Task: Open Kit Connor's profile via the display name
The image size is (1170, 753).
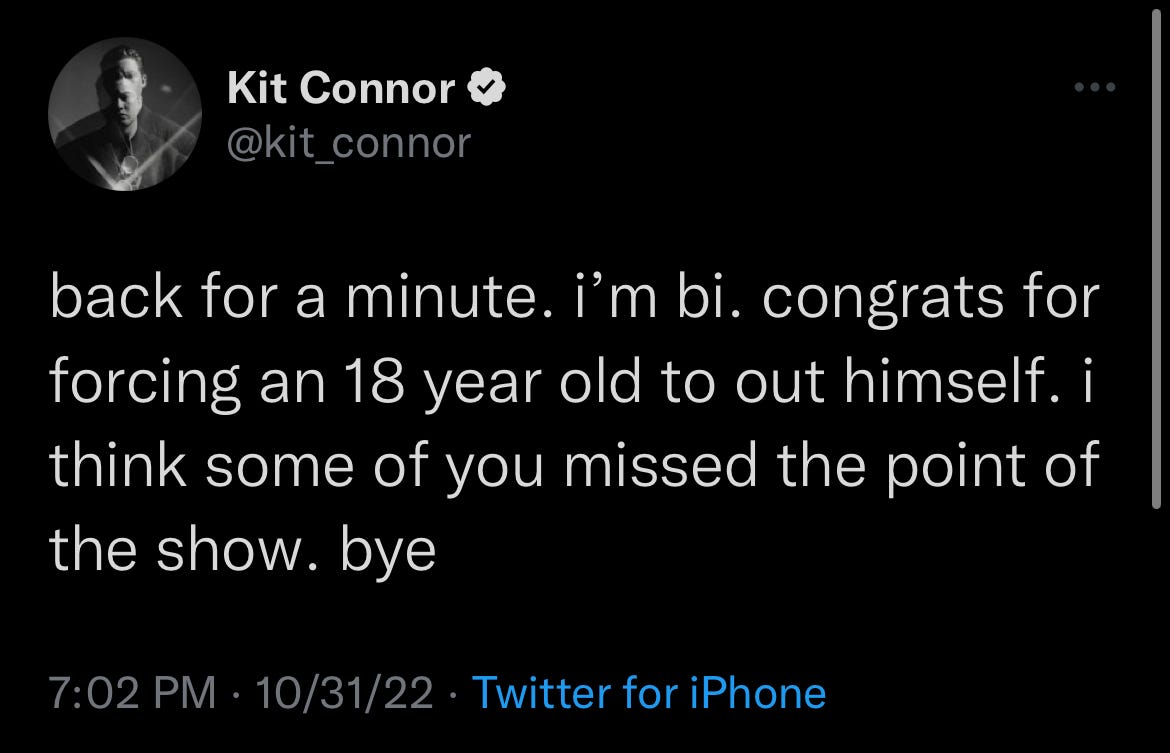Action: click(338, 87)
